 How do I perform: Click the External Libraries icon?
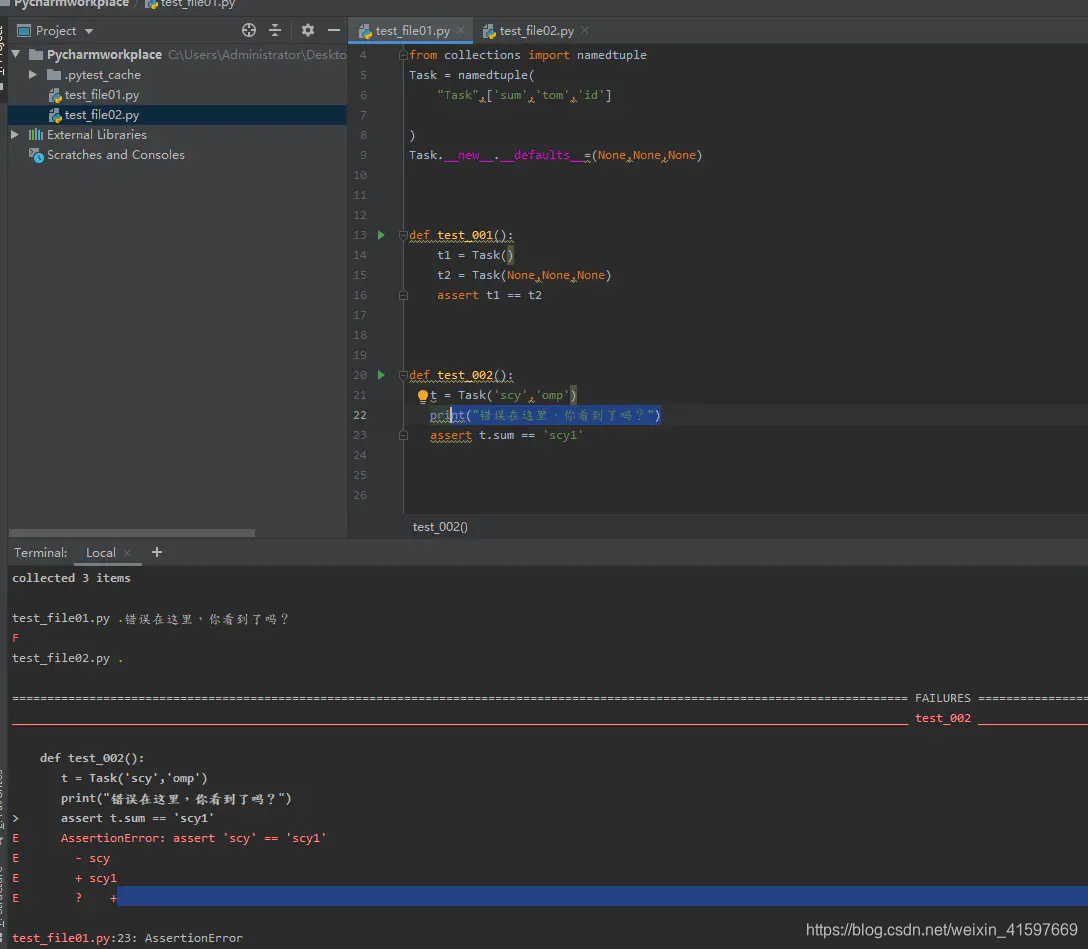(35, 135)
